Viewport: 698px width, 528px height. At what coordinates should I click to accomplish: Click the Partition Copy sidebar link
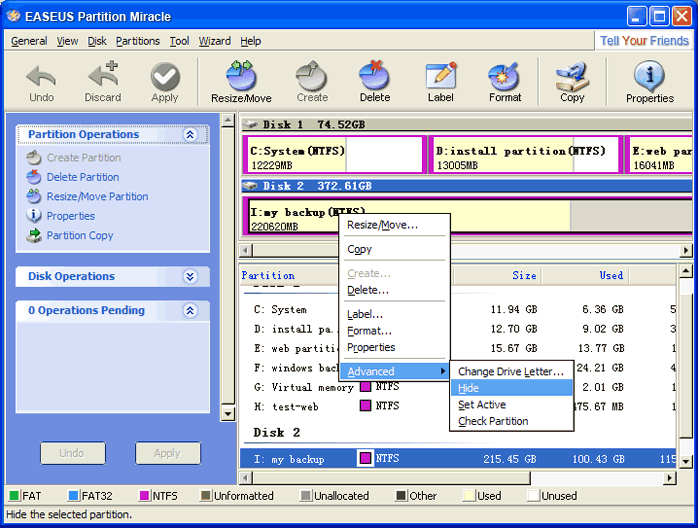coord(80,236)
